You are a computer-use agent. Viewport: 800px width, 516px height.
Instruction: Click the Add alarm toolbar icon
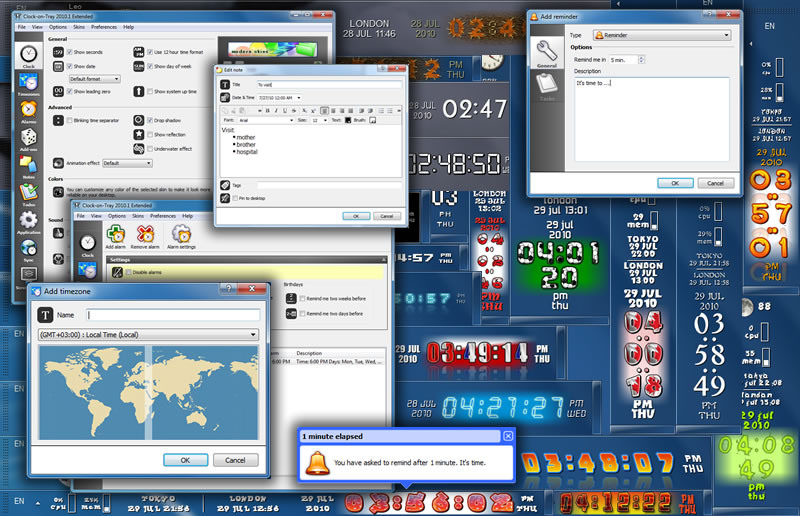coord(115,233)
